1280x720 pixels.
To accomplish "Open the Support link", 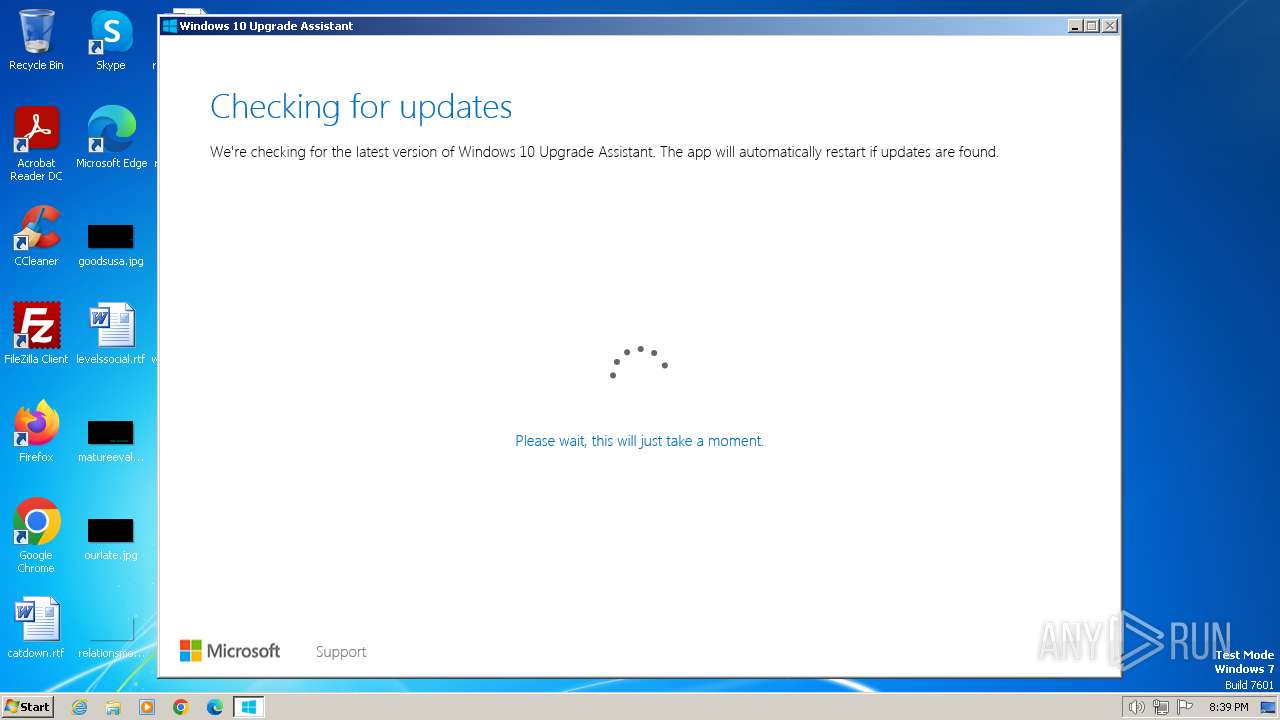I will coord(341,652).
